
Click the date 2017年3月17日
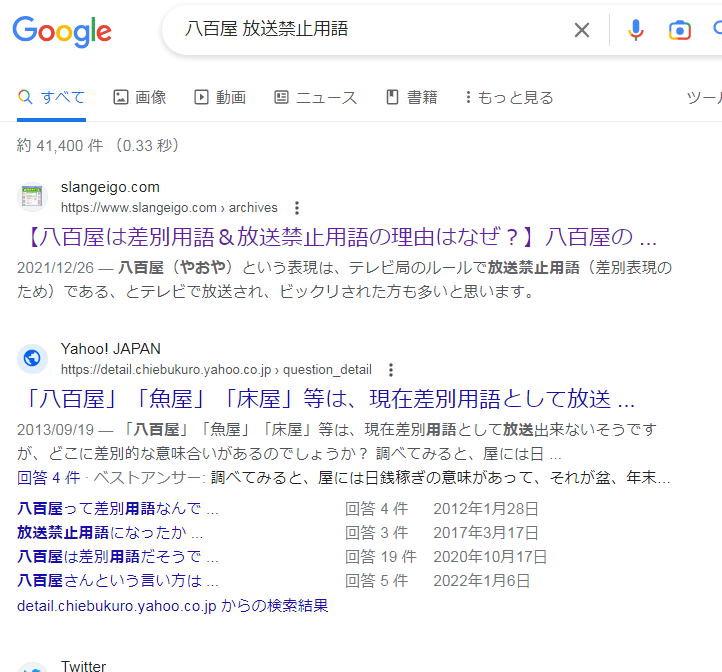point(486,533)
